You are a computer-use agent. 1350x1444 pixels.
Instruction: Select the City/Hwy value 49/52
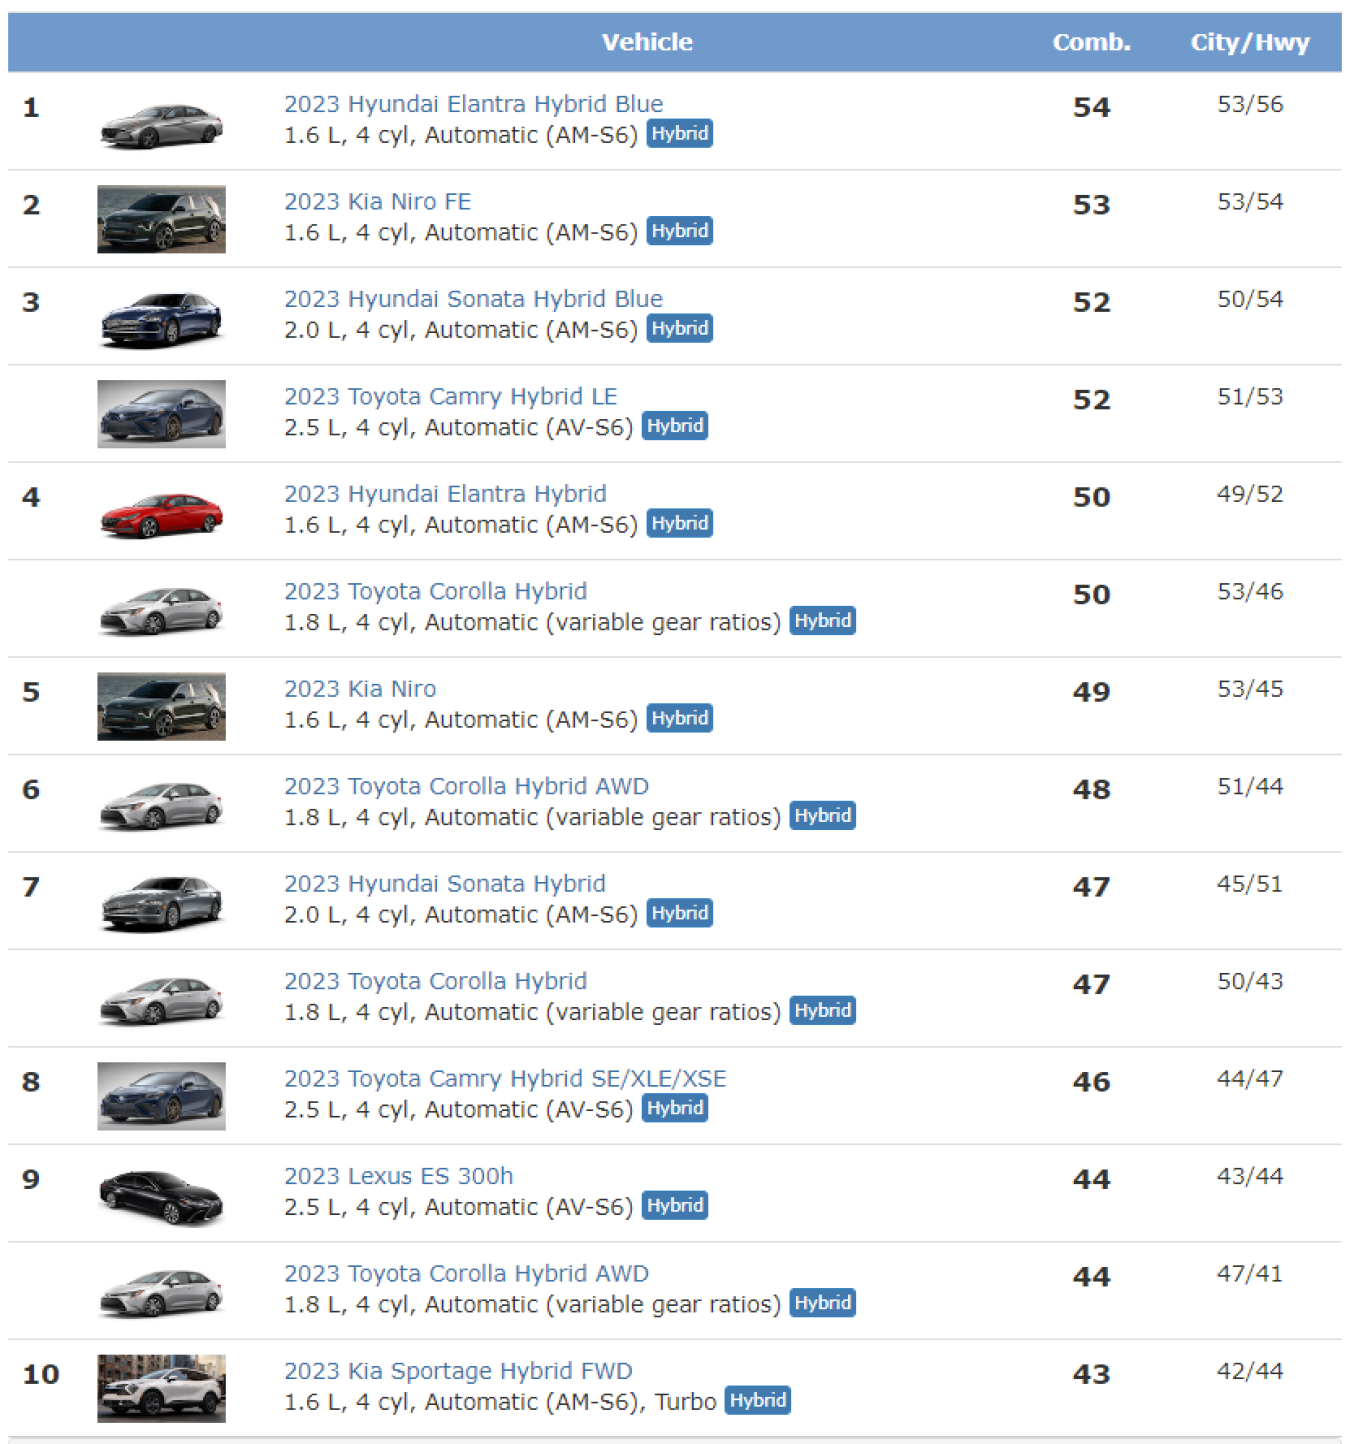1250,495
